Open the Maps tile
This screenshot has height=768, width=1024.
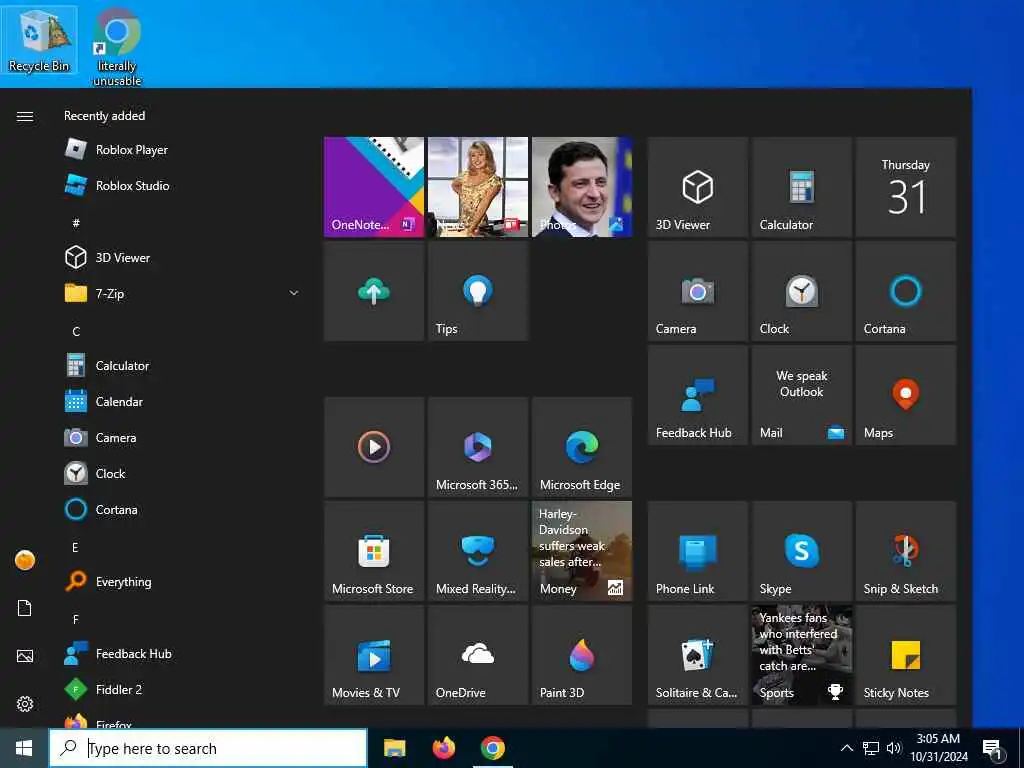tap(906, 395)
